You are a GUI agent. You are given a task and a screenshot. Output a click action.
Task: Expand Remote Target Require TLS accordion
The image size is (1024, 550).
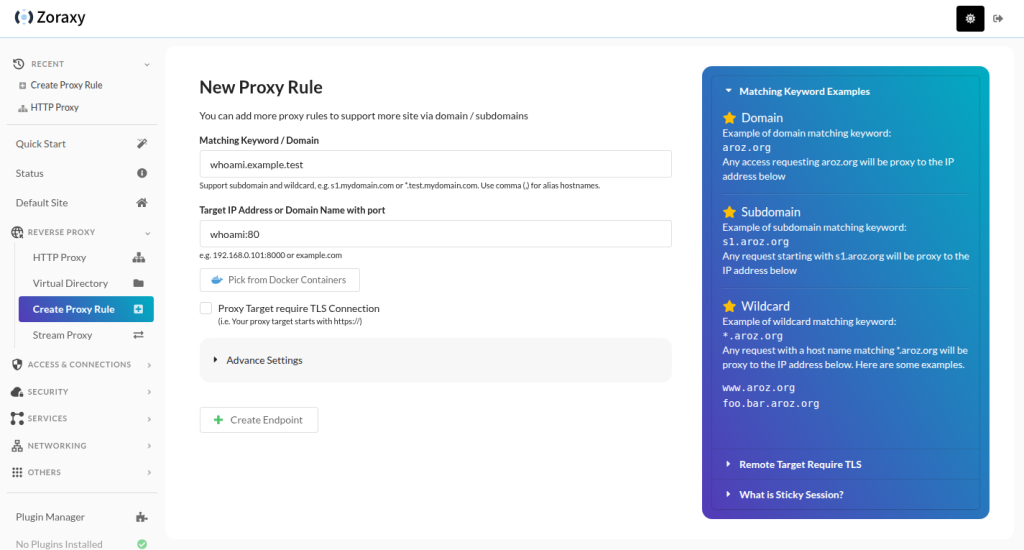(846, 464)
